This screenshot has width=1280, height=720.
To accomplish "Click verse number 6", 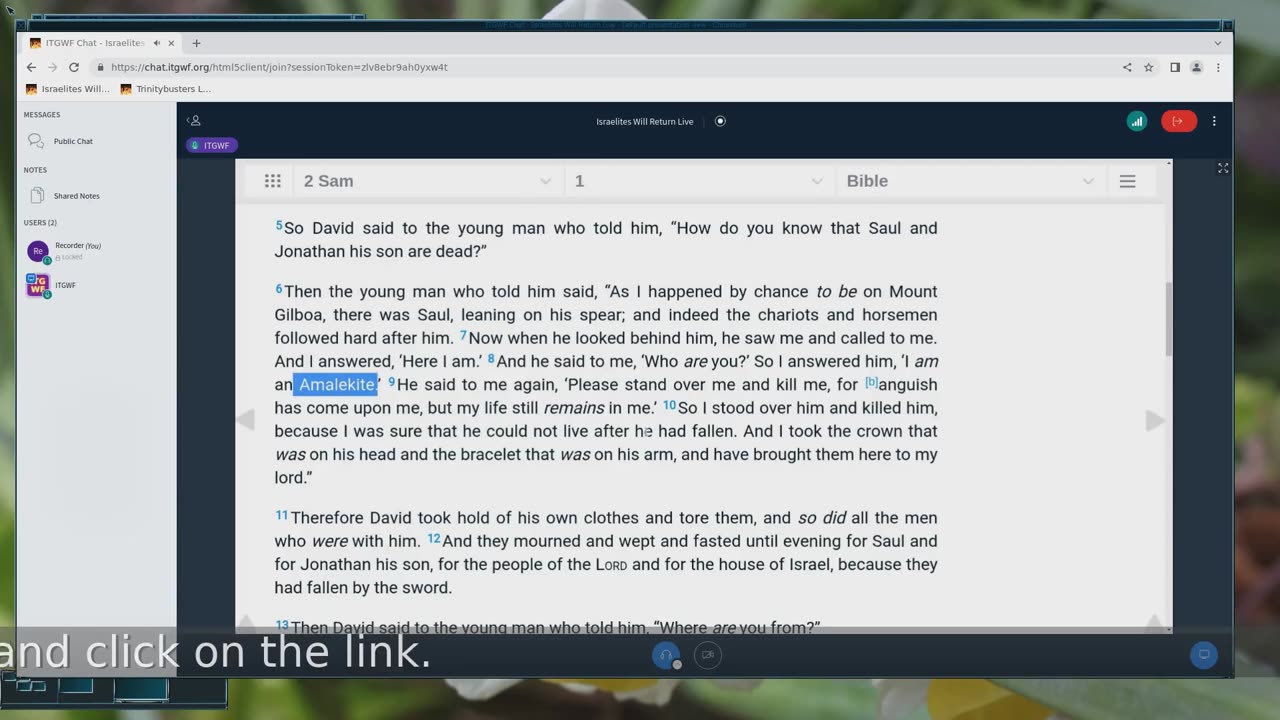I will tap(279, 289).
